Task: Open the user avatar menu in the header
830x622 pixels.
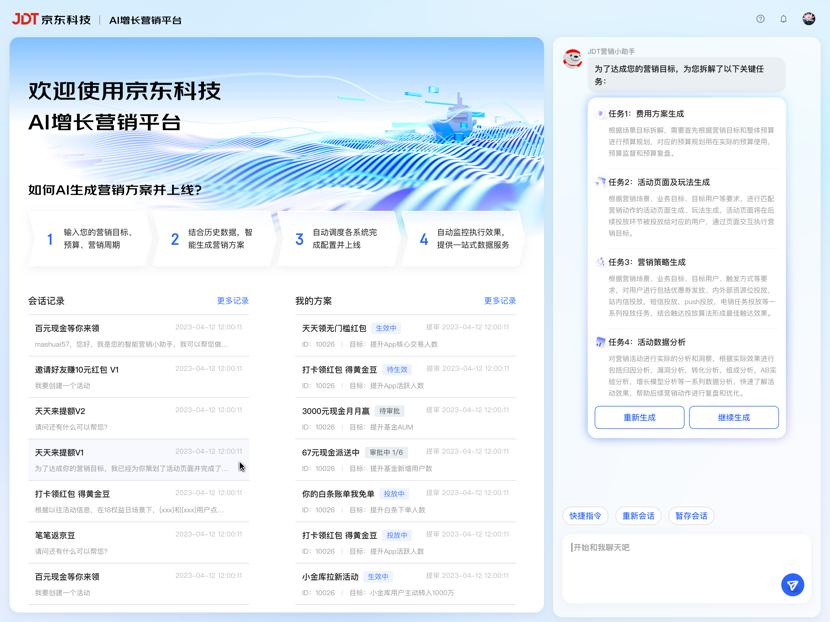Action: [808, 19]
